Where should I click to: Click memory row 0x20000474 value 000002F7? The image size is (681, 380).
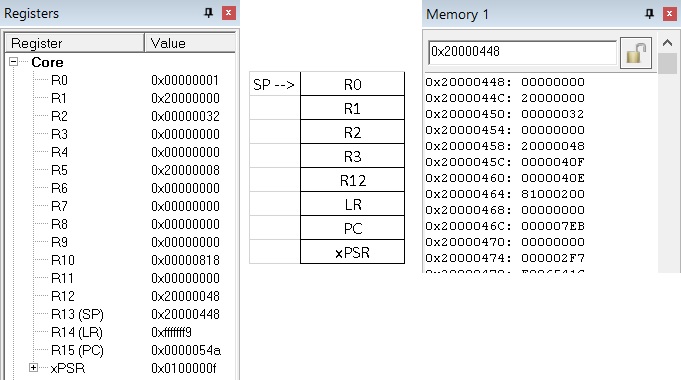click(553, 258)
